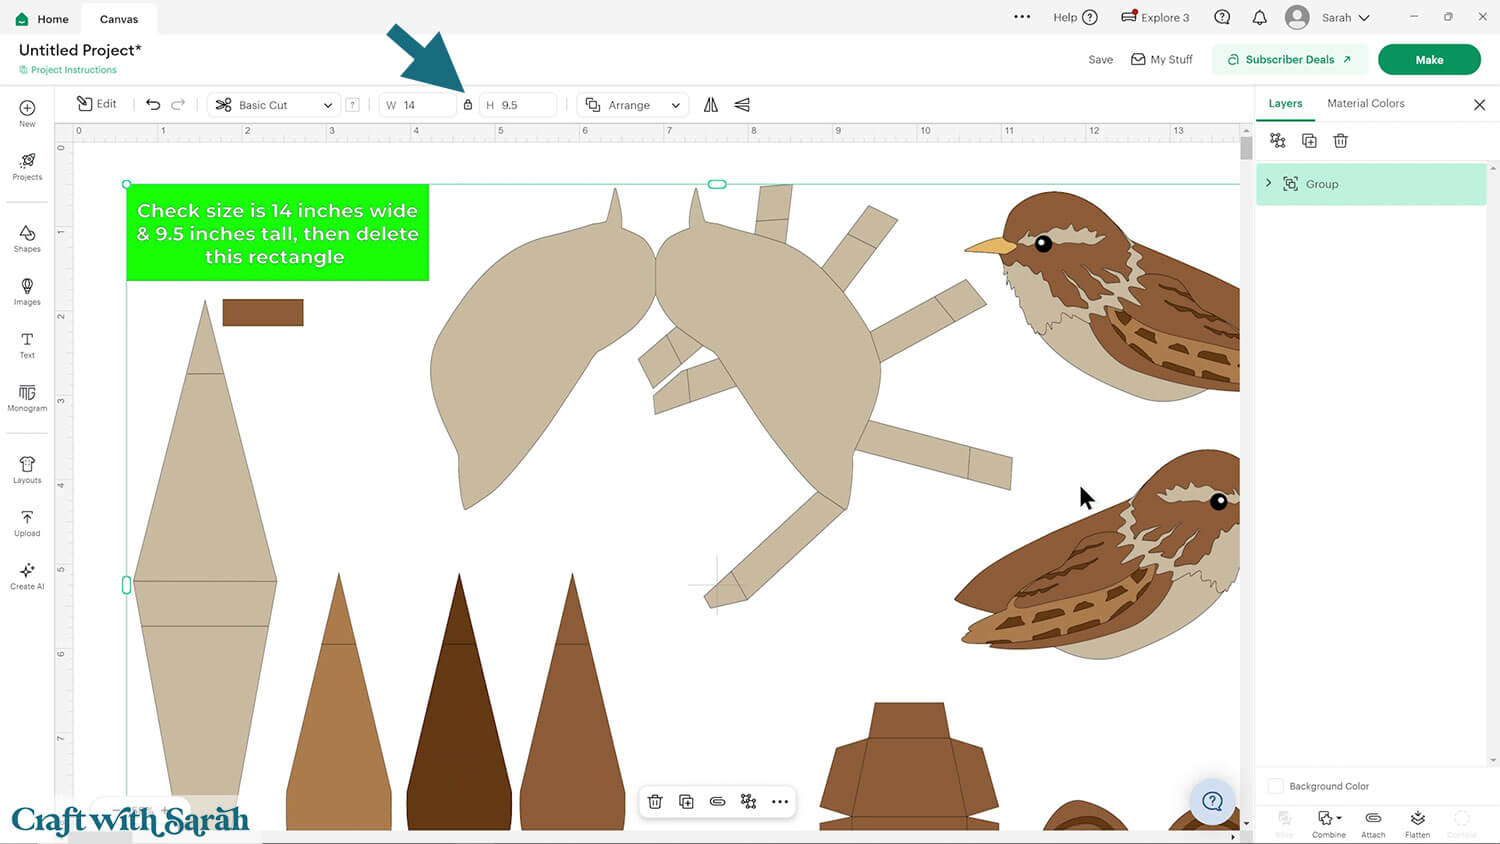The image size is (1500, 844).
Task: Open the Upload tool
Action: (27, 523)
